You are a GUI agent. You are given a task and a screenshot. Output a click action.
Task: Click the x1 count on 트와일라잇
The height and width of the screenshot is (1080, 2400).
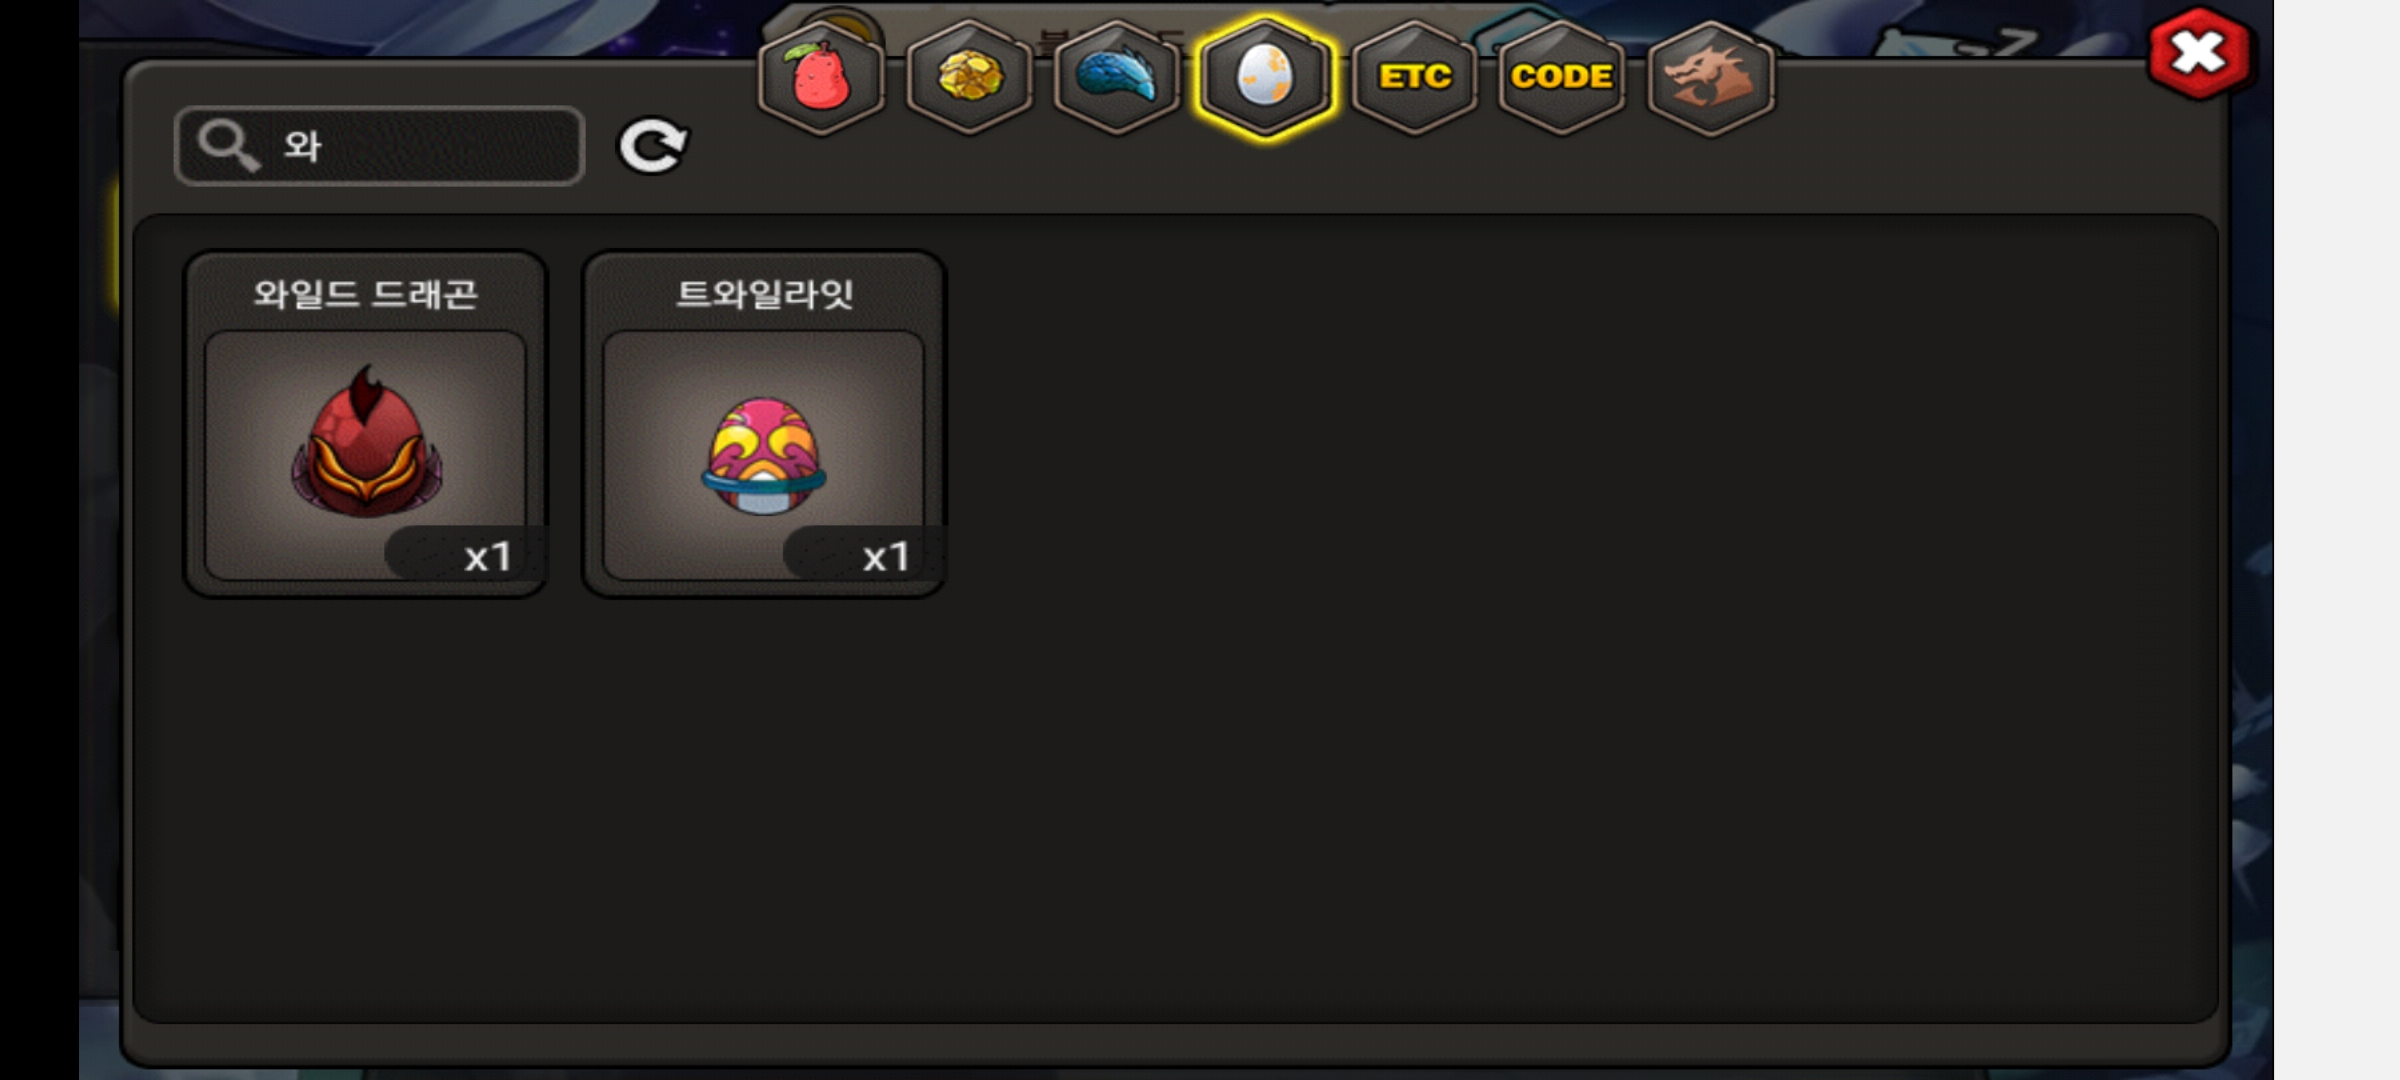(886, 557)
